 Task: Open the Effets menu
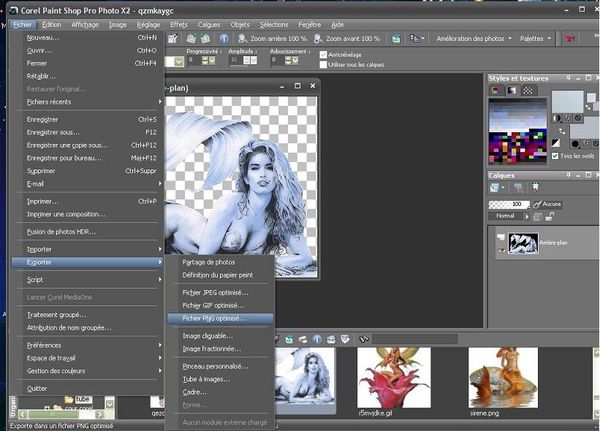[x=179, y=25]
